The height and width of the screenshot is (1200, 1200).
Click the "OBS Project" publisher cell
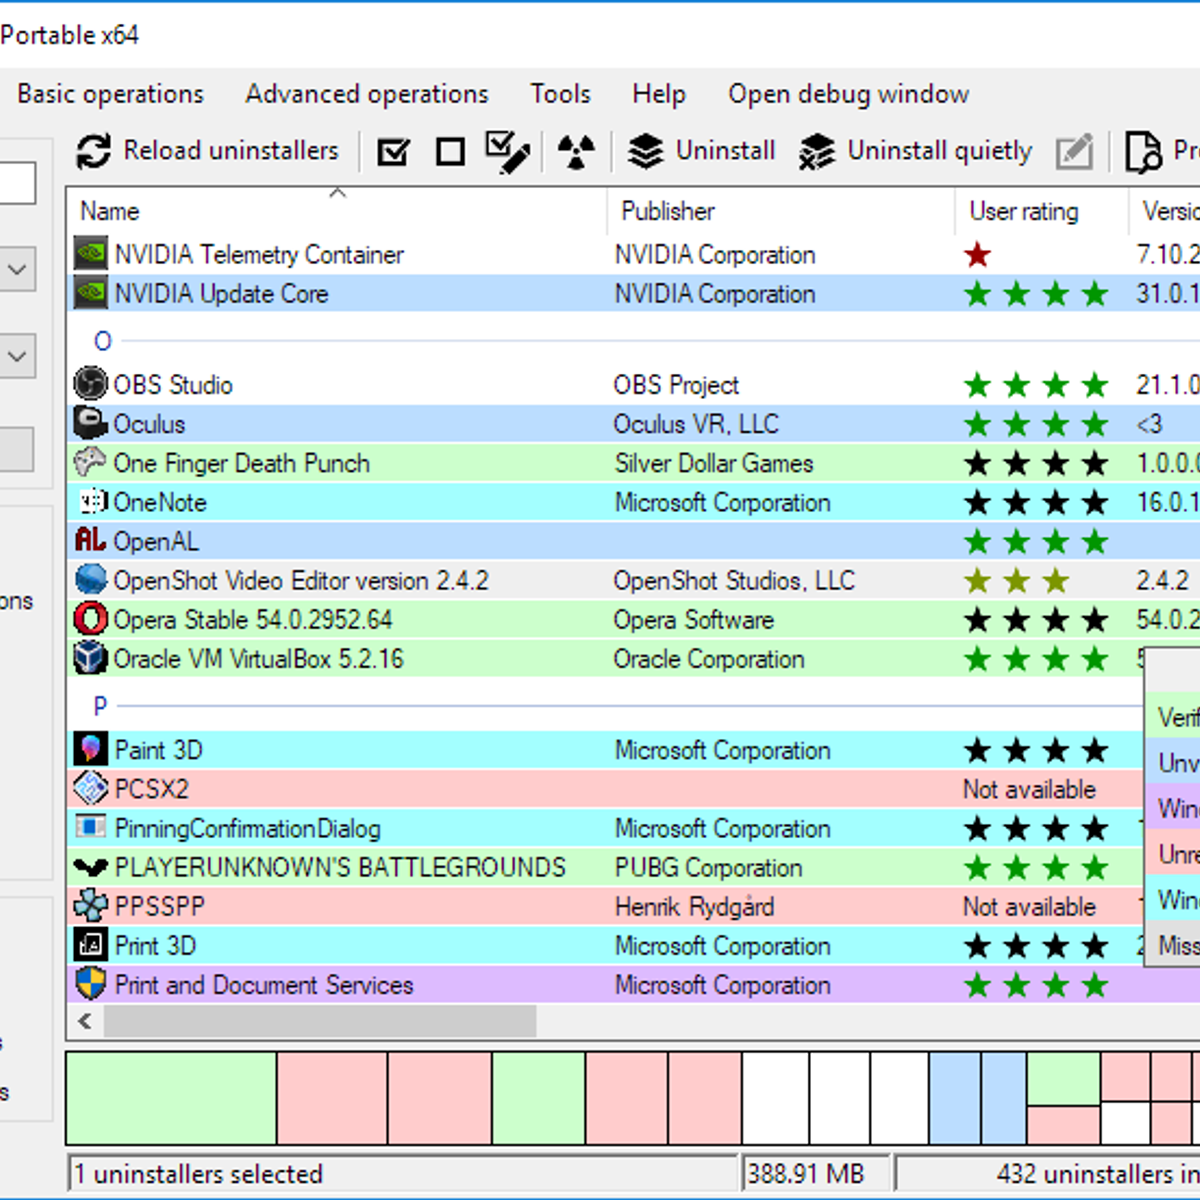click(x=676, y=385)
